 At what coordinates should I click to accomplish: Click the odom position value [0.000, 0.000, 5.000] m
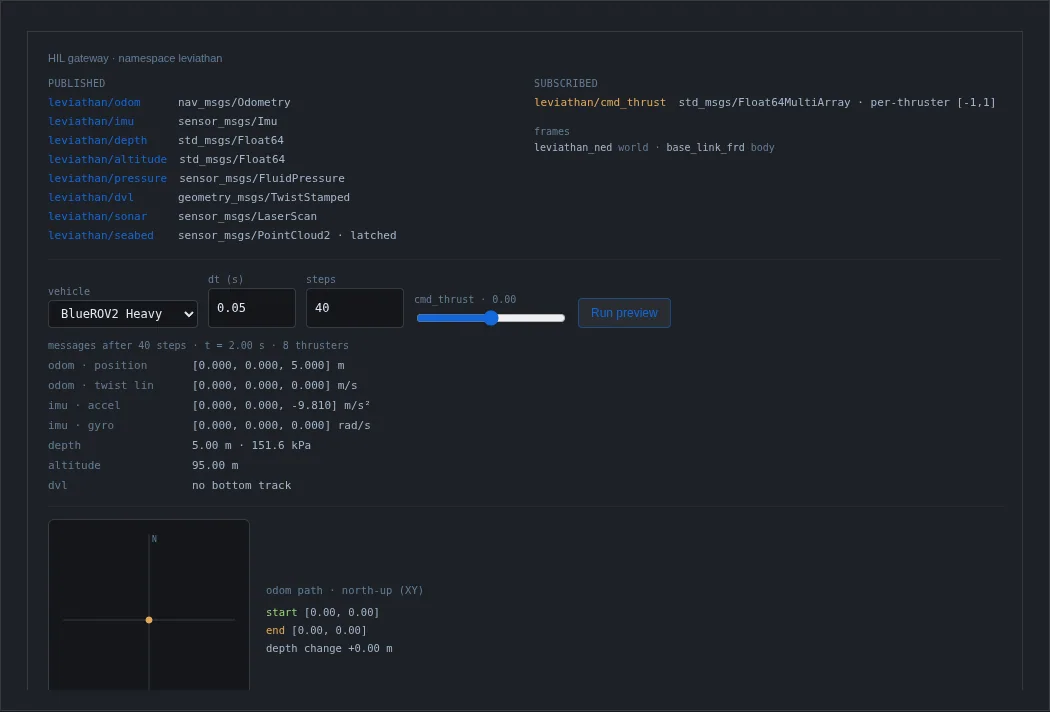[x=268, y=365]
